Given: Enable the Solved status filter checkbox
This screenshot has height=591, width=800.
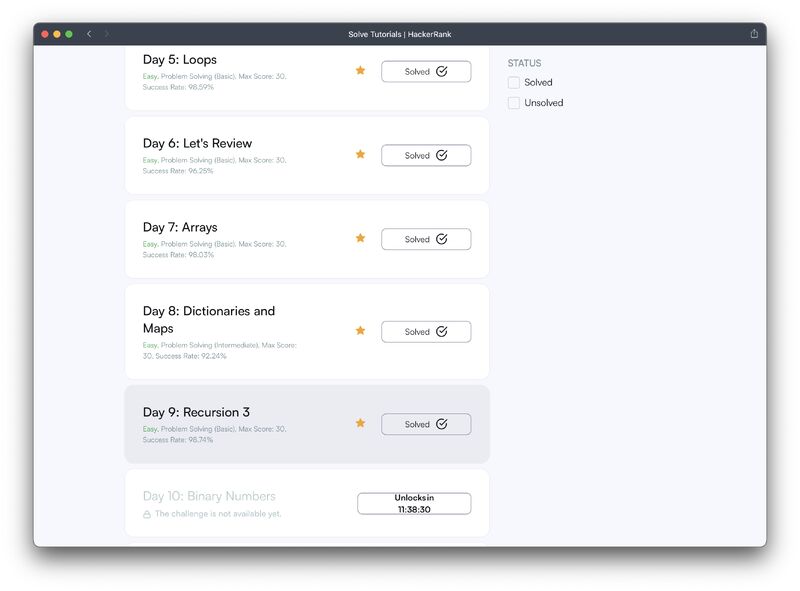Looking at the screenshot, I should click(x=514, y=83).
